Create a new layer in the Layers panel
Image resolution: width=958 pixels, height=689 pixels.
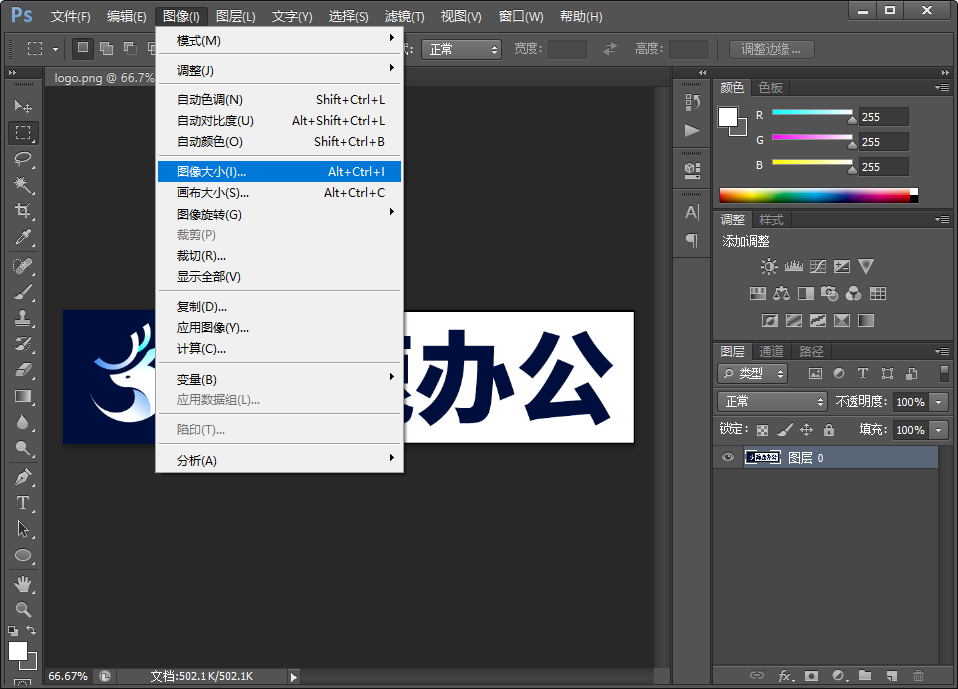pos(890,675)
